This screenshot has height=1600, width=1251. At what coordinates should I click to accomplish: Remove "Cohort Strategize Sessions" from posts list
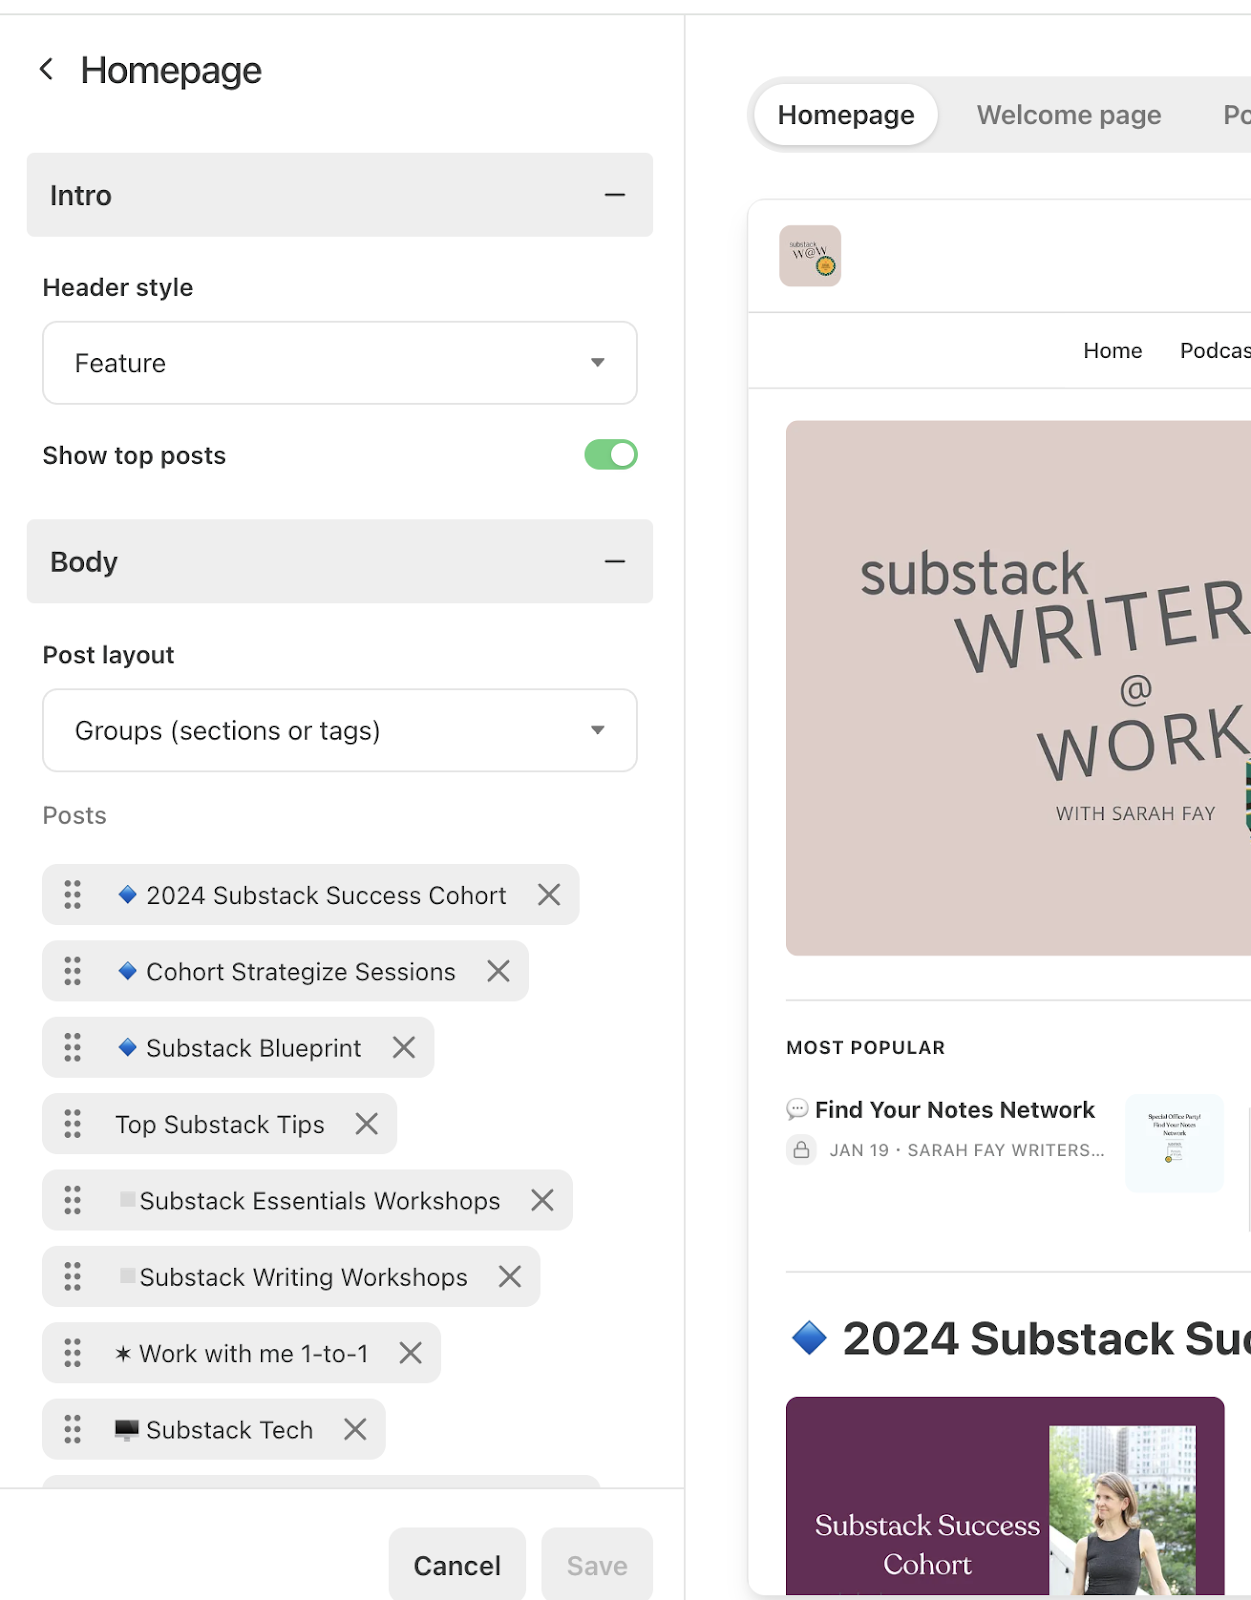(x=497, y=971)
